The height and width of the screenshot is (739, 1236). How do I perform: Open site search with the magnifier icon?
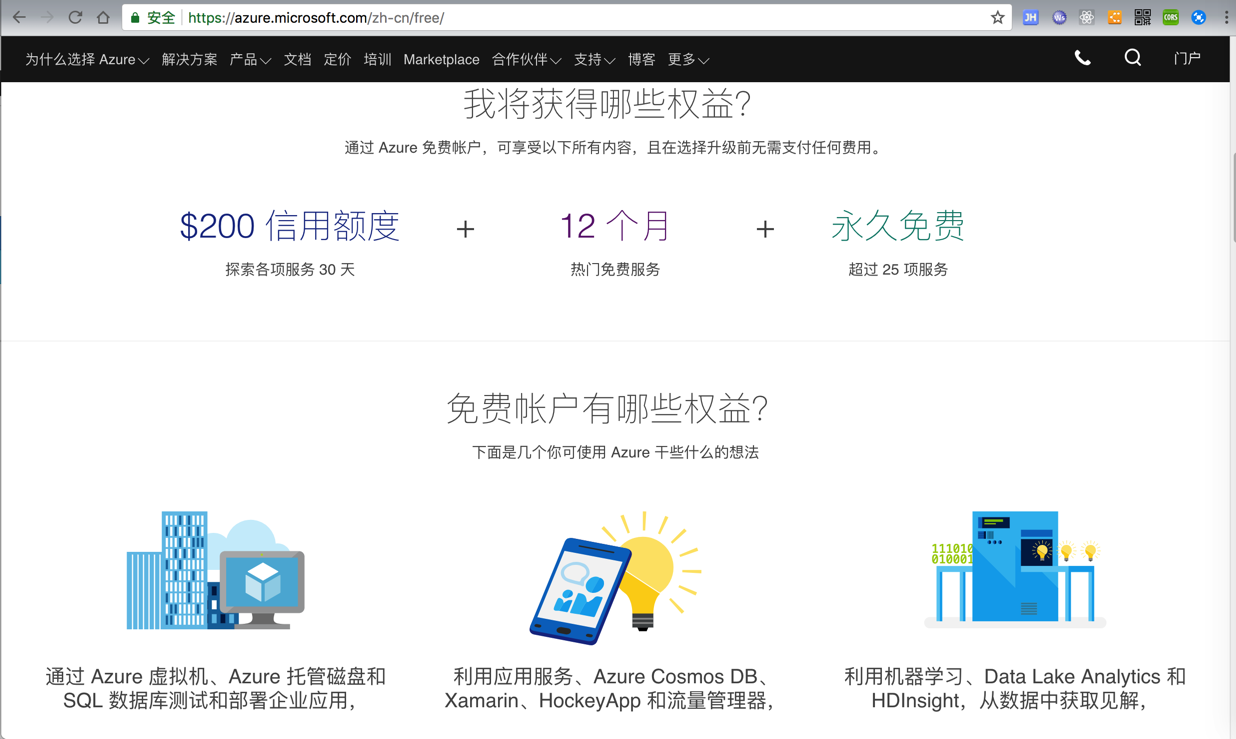click(x=1133, y=58)
